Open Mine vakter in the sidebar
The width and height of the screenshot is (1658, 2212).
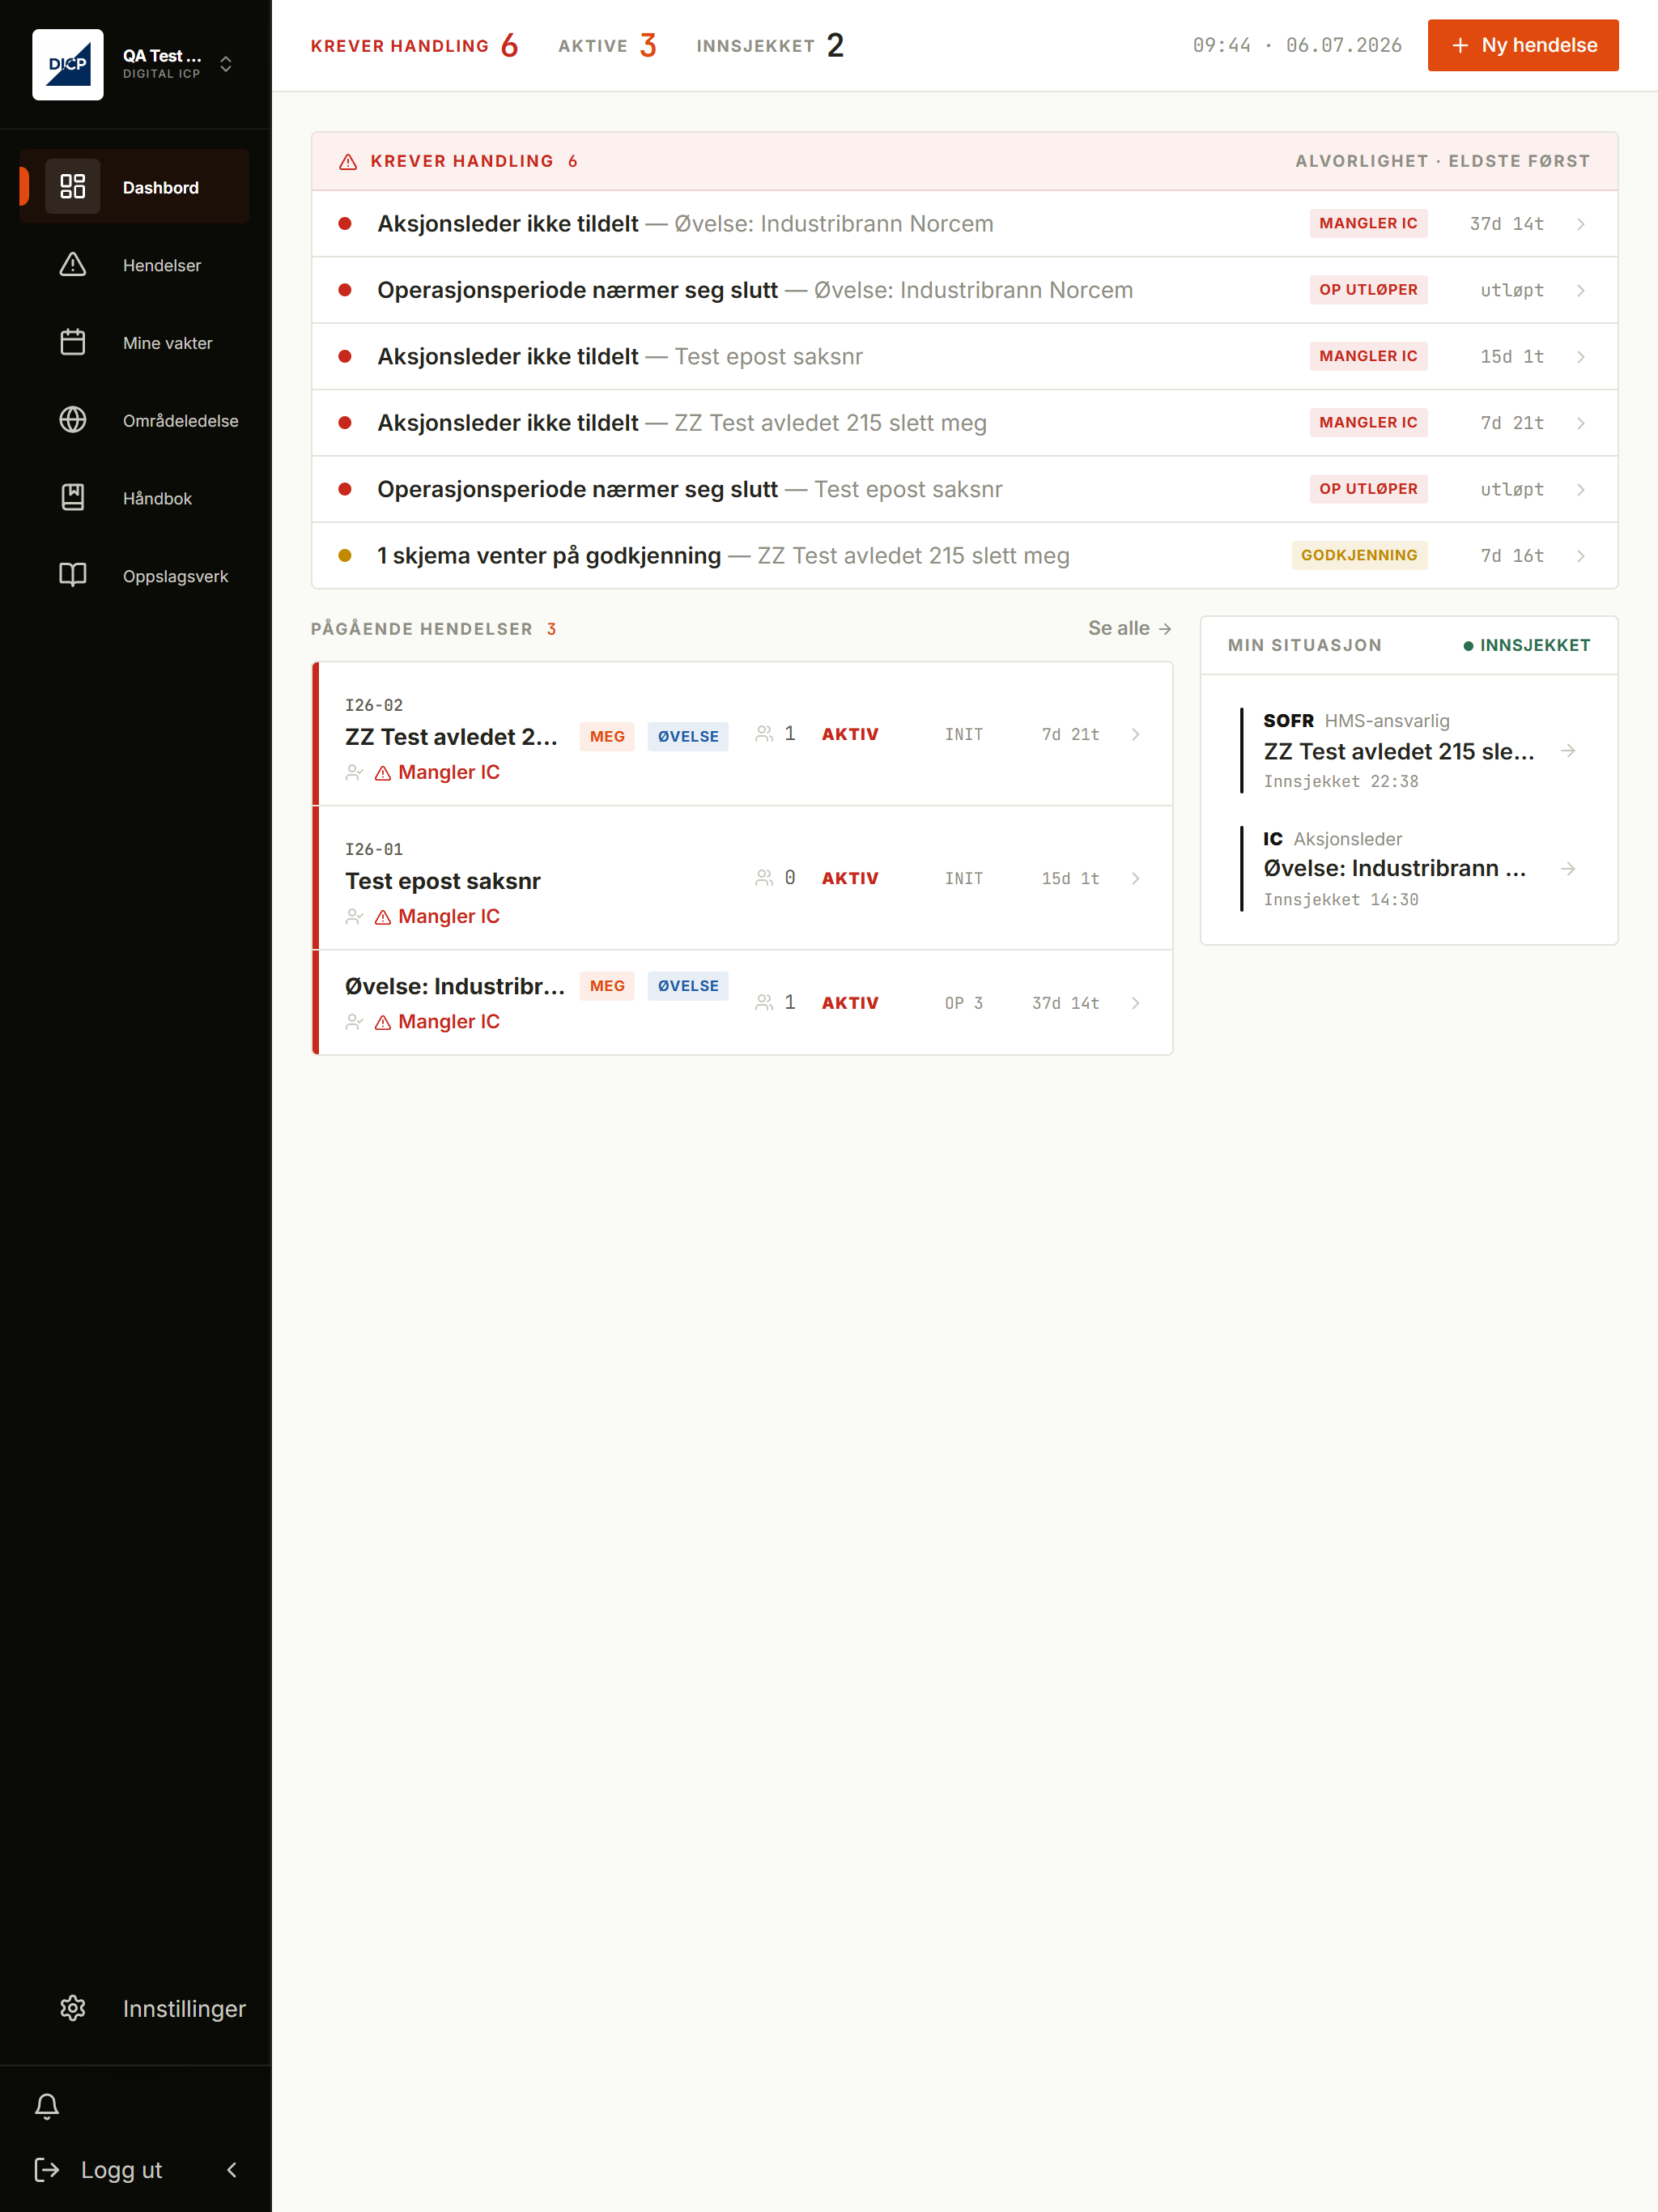[x=135, y=343]
